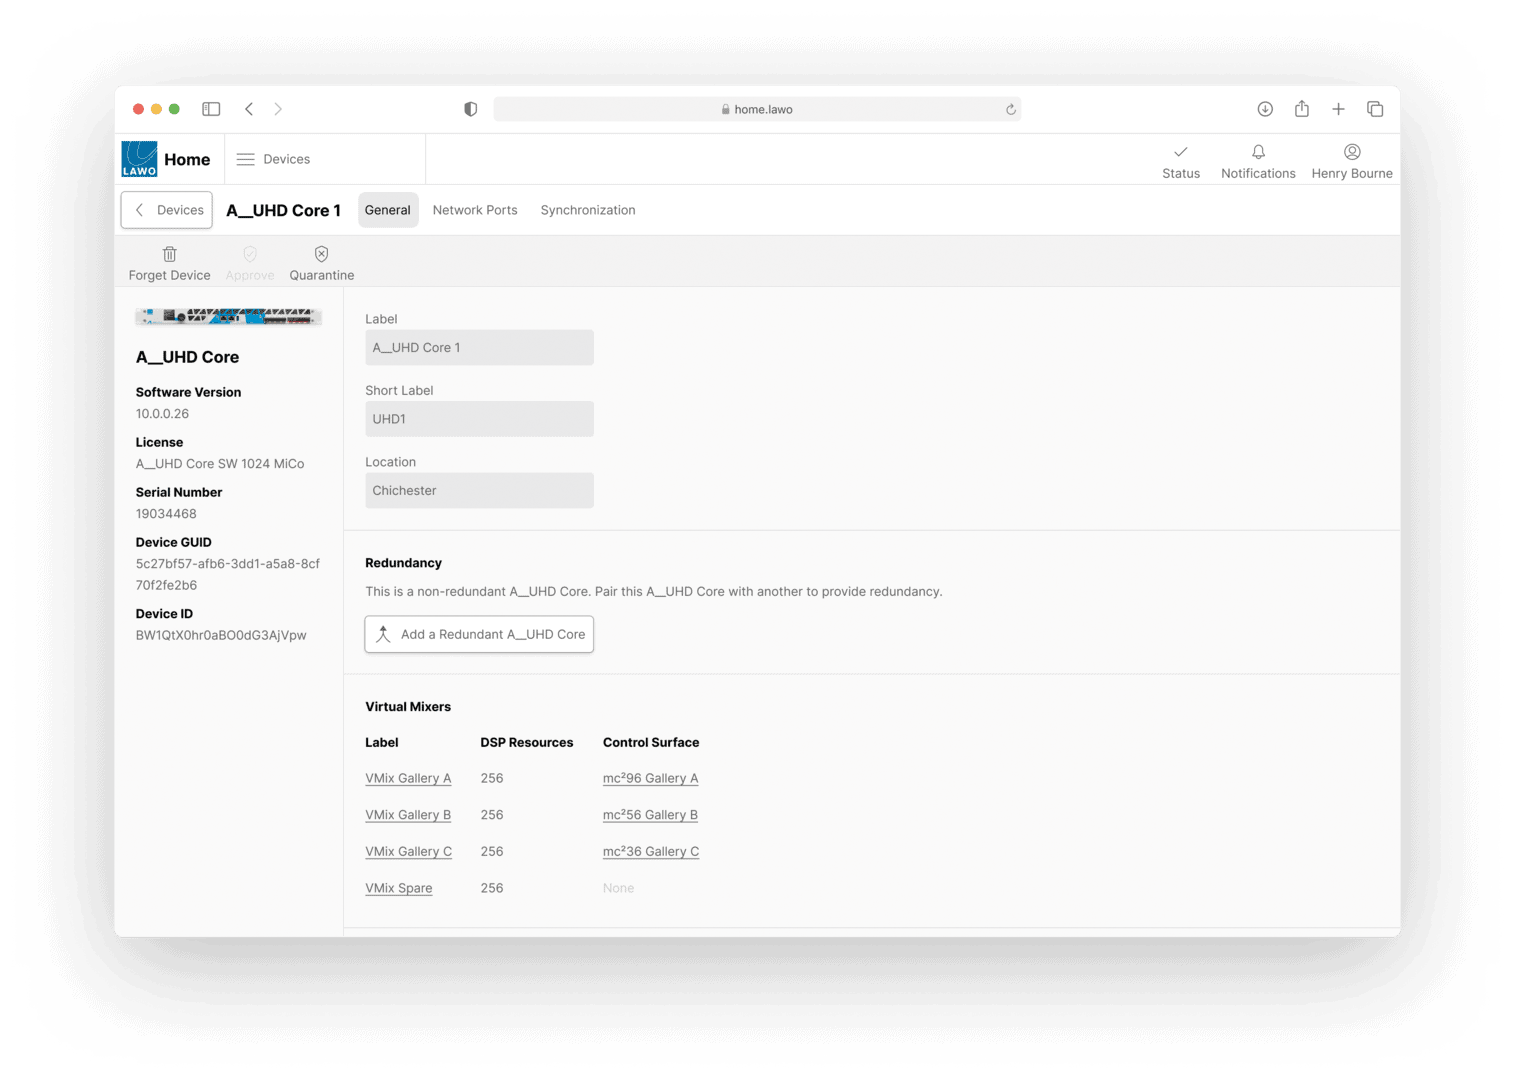Click Add a Redundant A__UHD Core button
Viewport: 1515px width, 1080px height.
point(479,634)
